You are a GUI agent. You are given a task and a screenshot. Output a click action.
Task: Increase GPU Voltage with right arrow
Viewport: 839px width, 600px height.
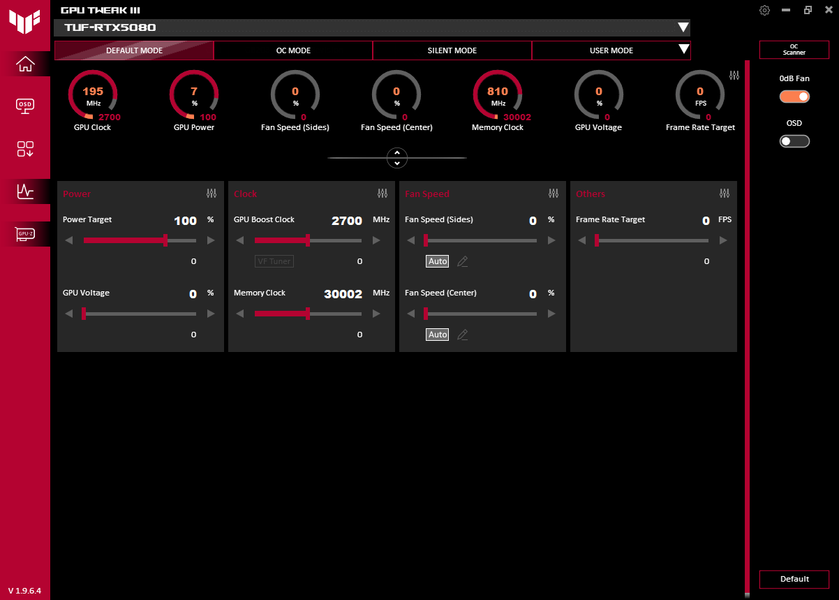point(211,314)
